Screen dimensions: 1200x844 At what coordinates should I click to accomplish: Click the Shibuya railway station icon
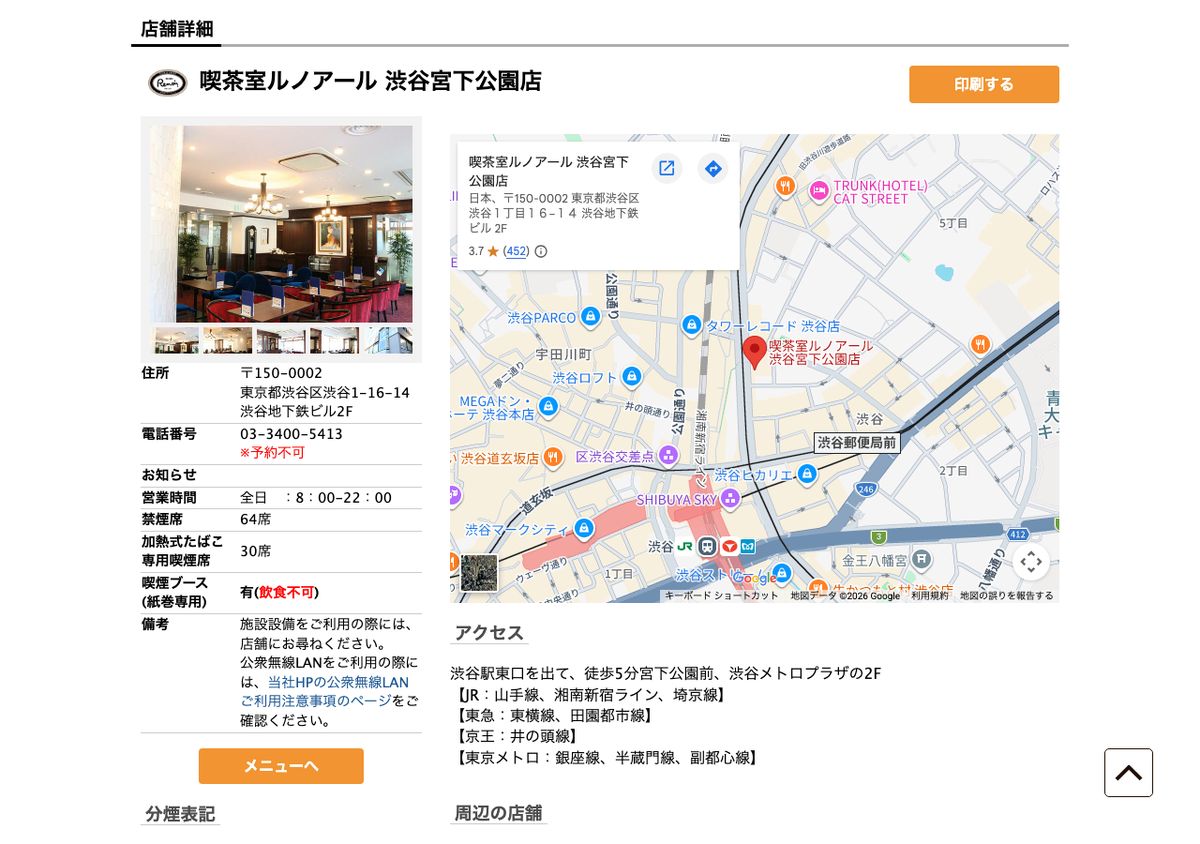(x=707, y=546)
